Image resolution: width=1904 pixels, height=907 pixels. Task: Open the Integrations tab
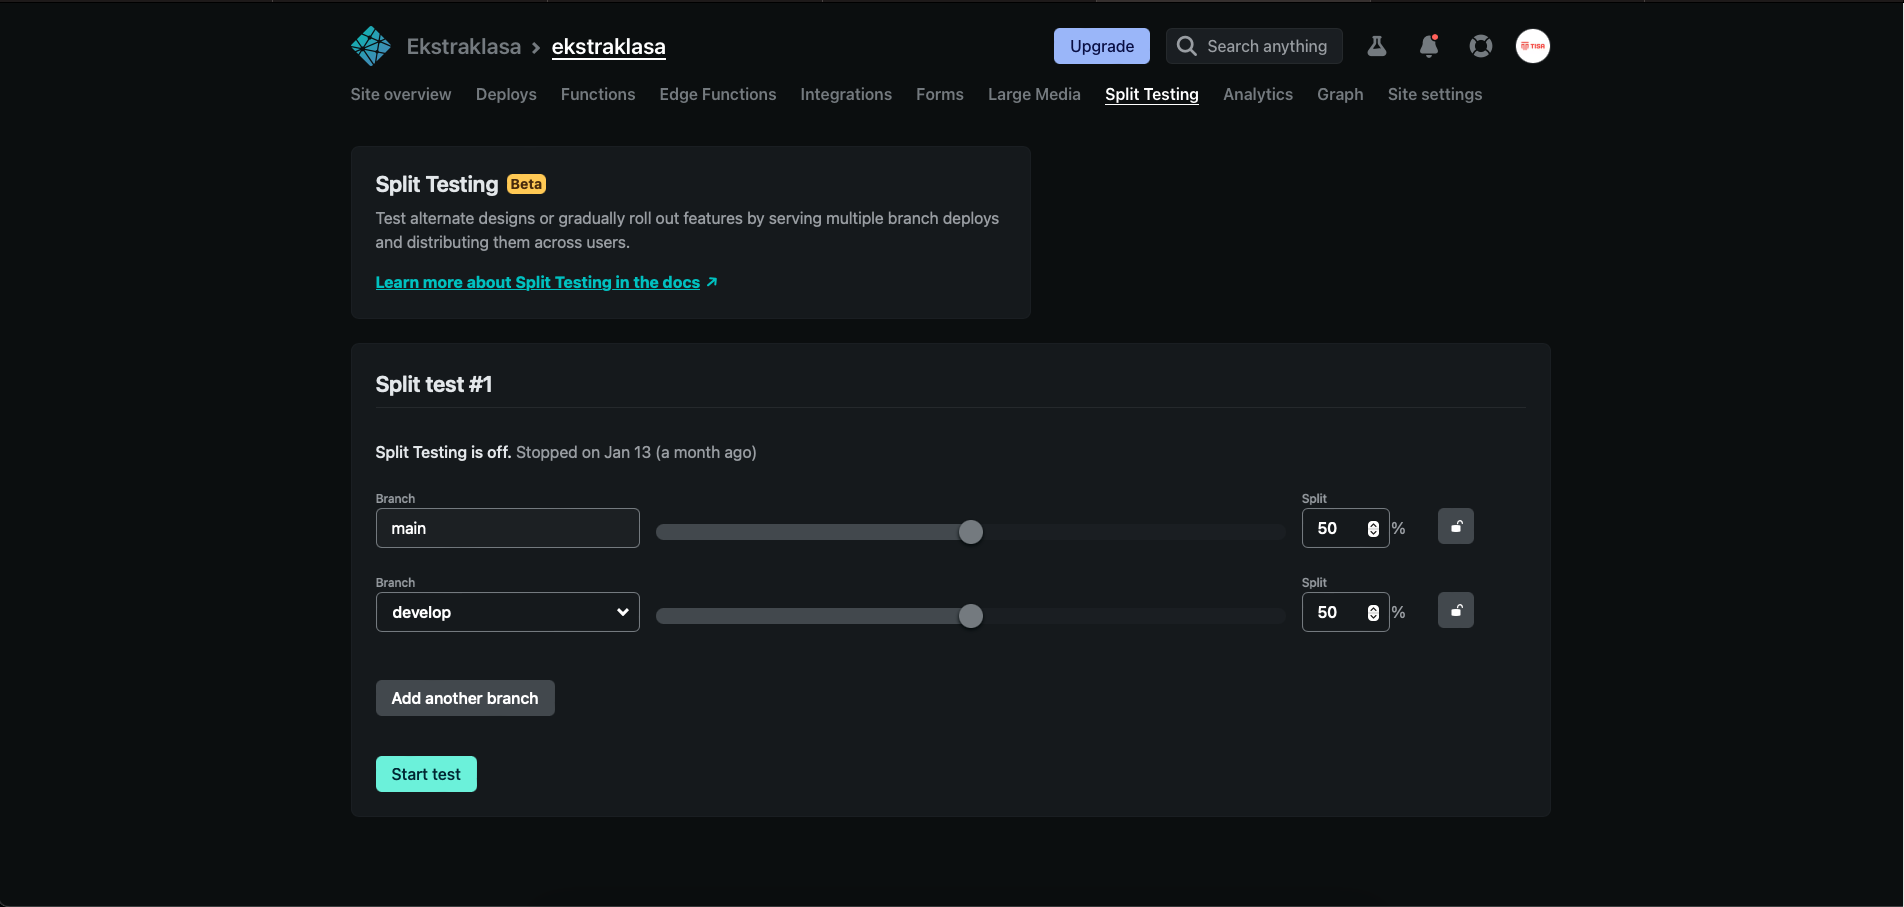point(846,94)
